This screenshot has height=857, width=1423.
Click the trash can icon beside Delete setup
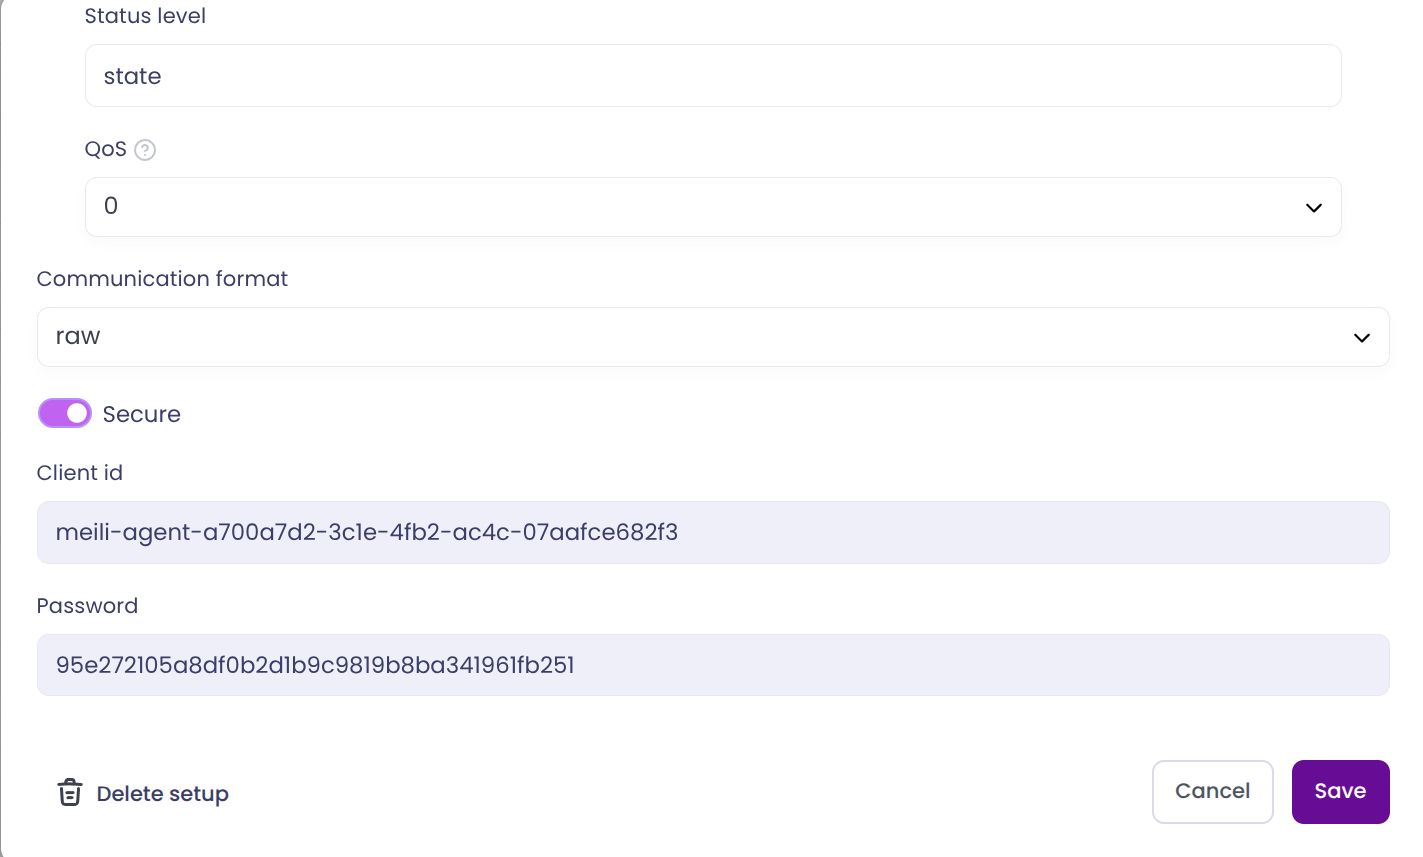(x=69, y=792)
